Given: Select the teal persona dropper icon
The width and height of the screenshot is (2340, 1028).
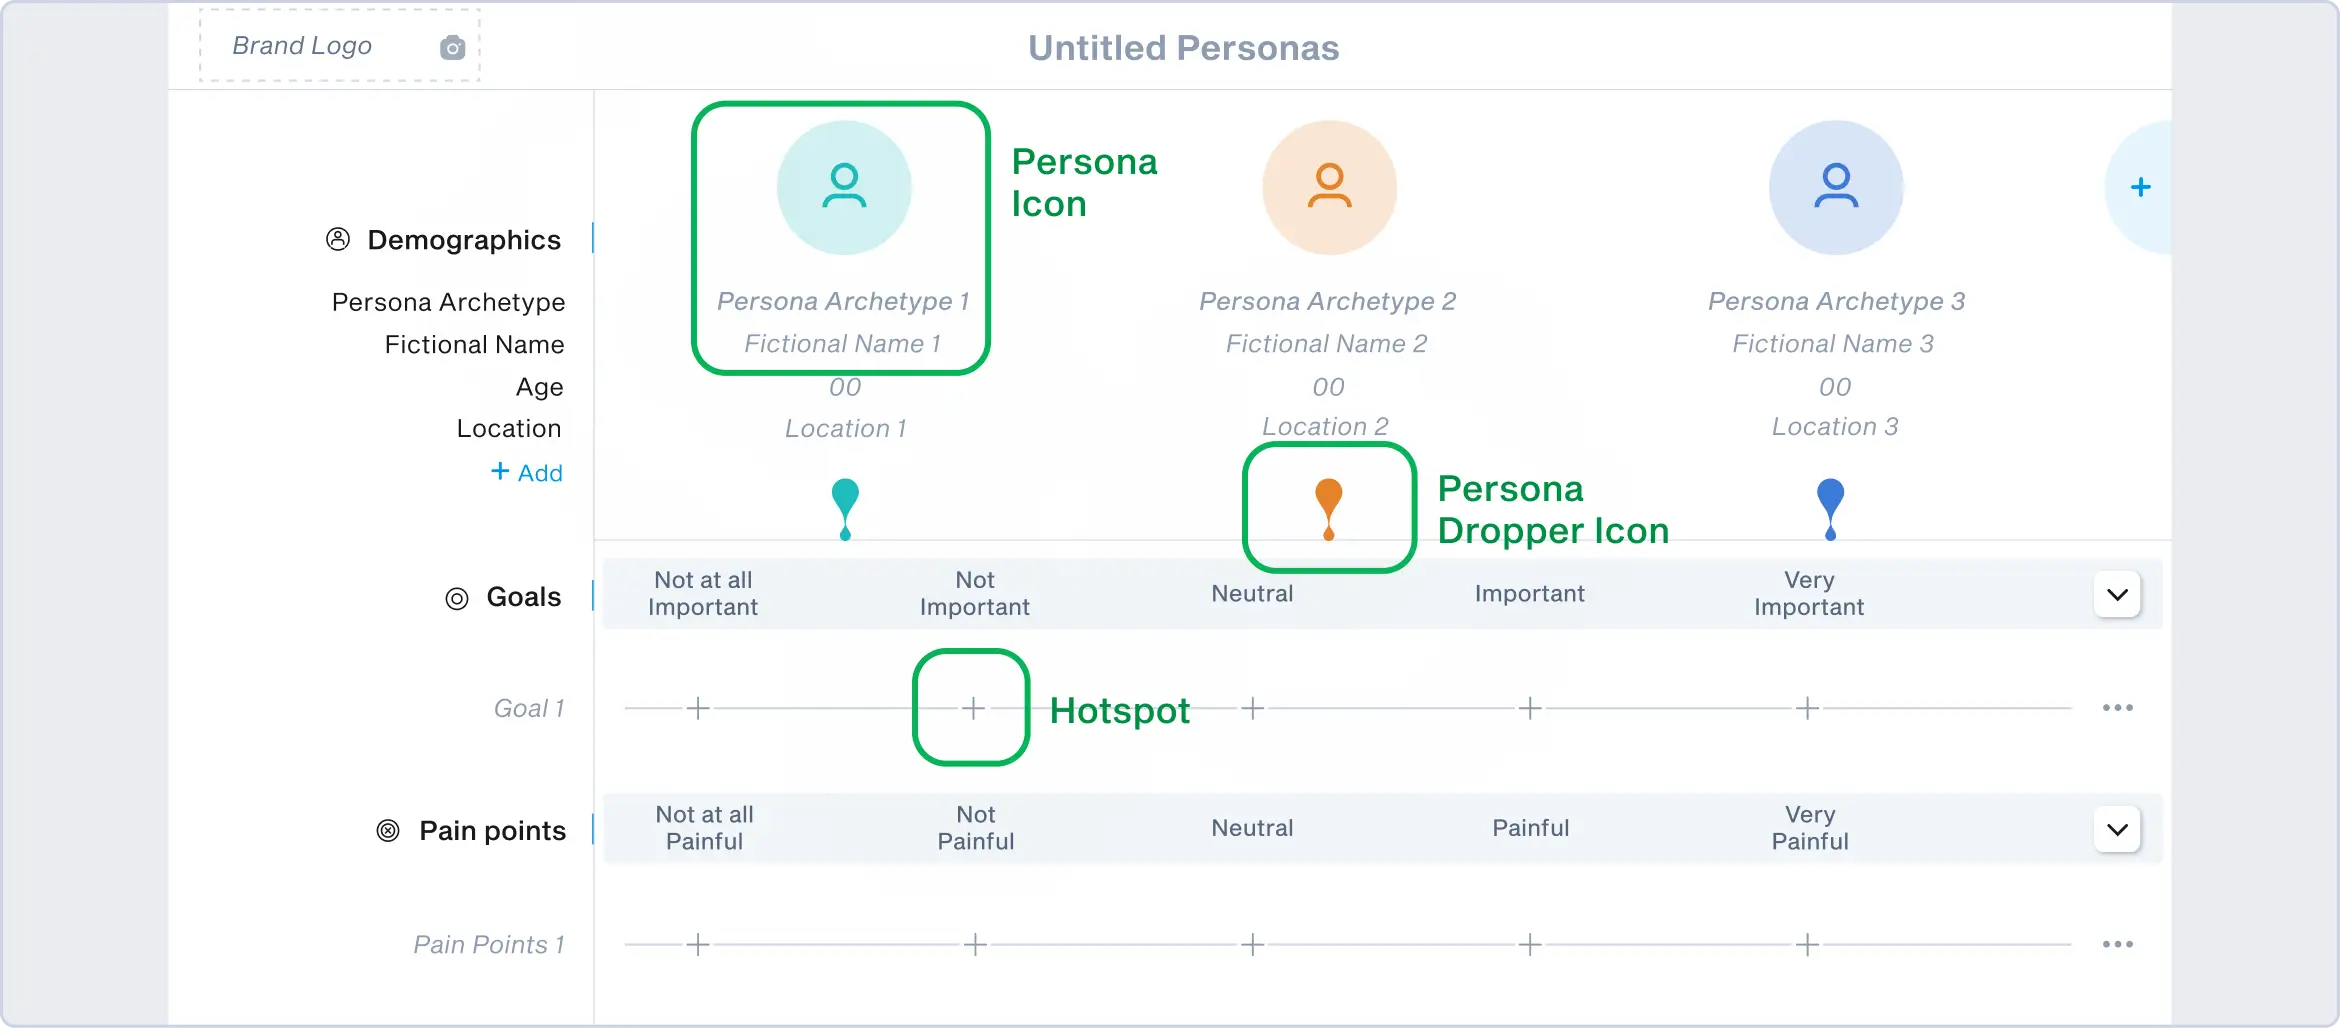Looking at the screenshot, I should [845, 507].
